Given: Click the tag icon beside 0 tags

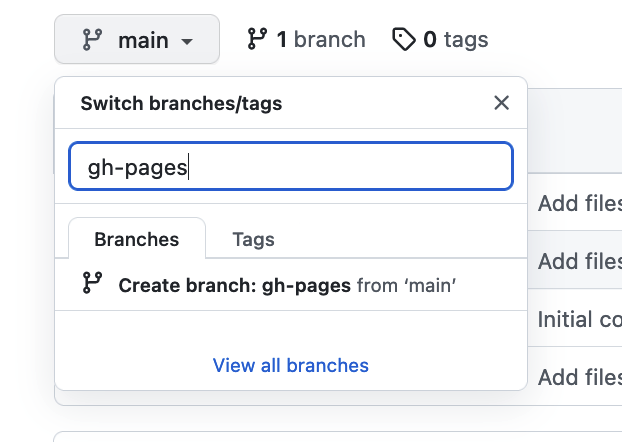Looking at the screenshot, I should pyautogui.click(x=404, y=39).
